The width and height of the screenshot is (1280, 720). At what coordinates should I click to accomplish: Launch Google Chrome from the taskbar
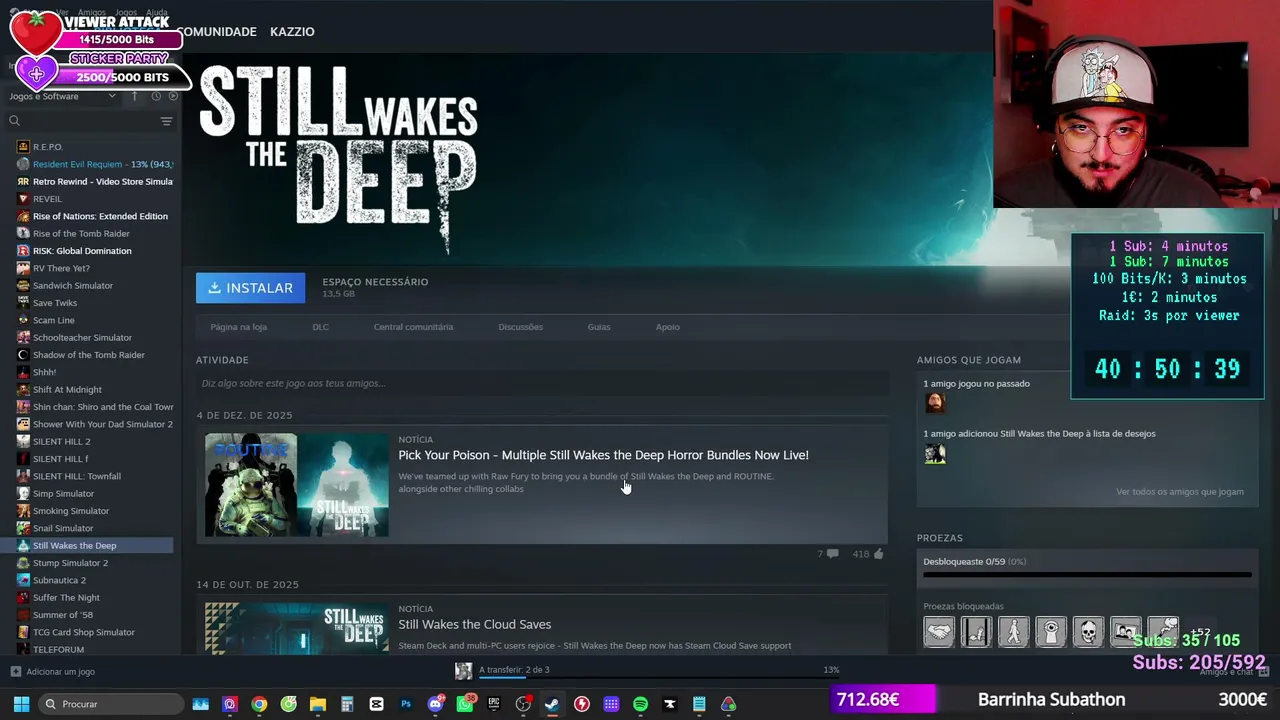point(259,704)
